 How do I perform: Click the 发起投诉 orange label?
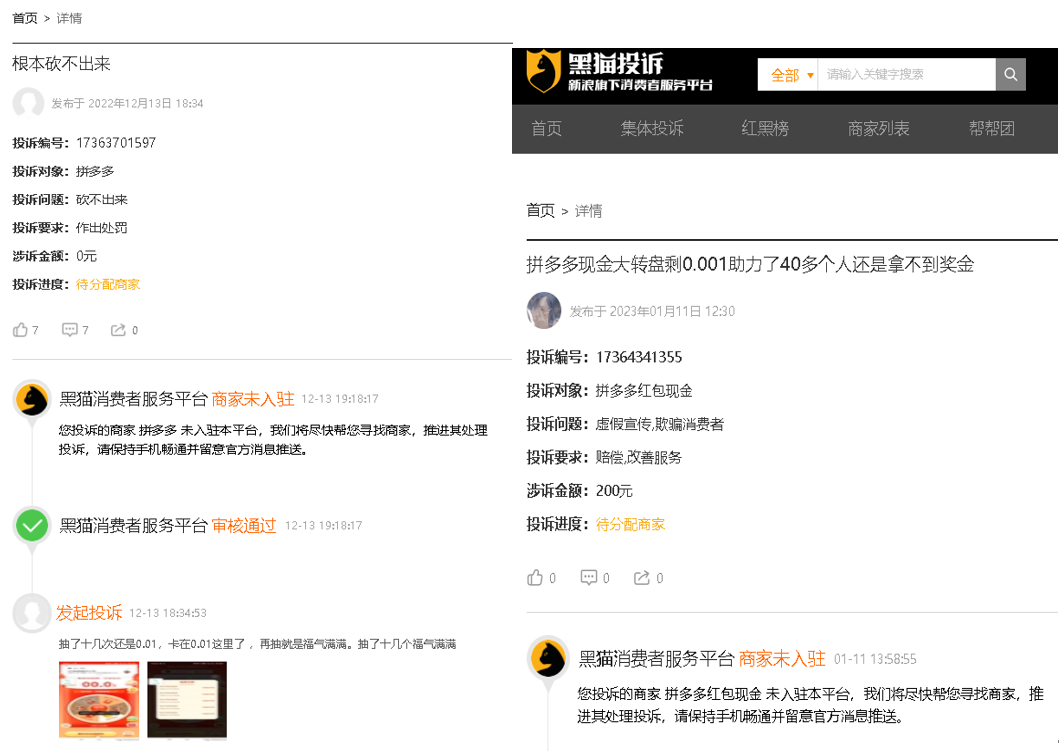(89, 613)
